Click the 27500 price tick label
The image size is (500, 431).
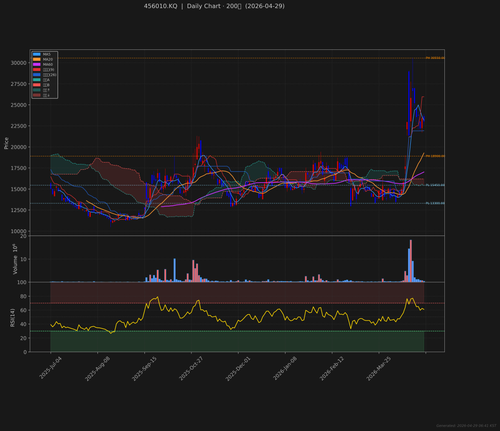pos(19,84)
